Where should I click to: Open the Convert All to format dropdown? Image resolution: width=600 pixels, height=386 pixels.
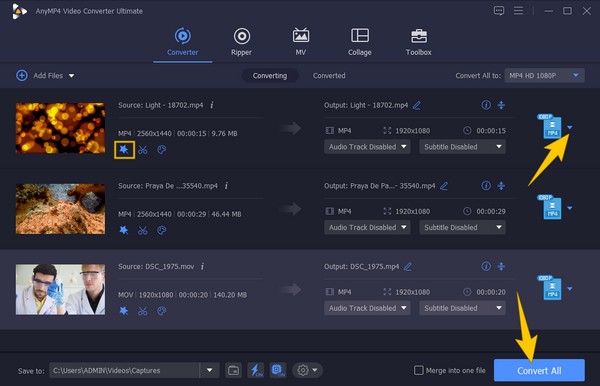(544, 75)
